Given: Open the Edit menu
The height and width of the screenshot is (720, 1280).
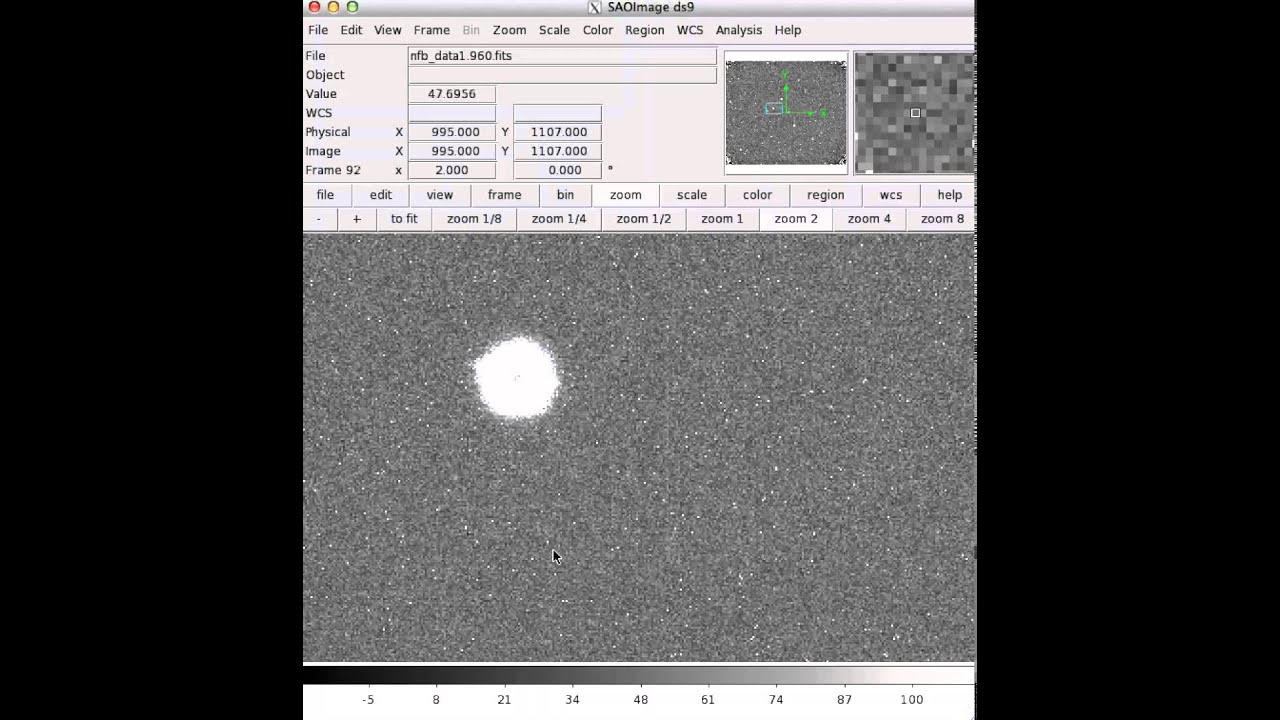Looking at the screenshot, I should 351,30.
